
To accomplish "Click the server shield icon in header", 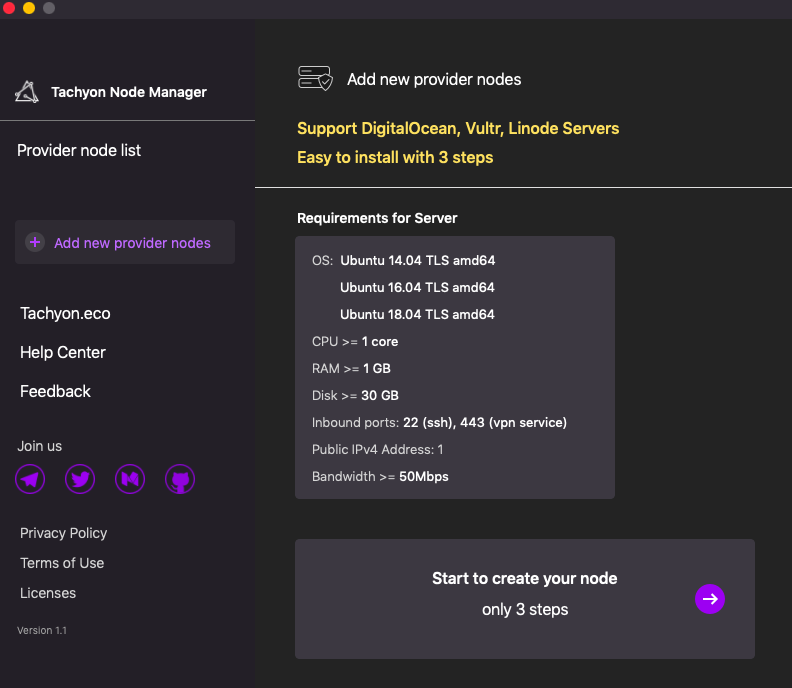I will [315, 78].
